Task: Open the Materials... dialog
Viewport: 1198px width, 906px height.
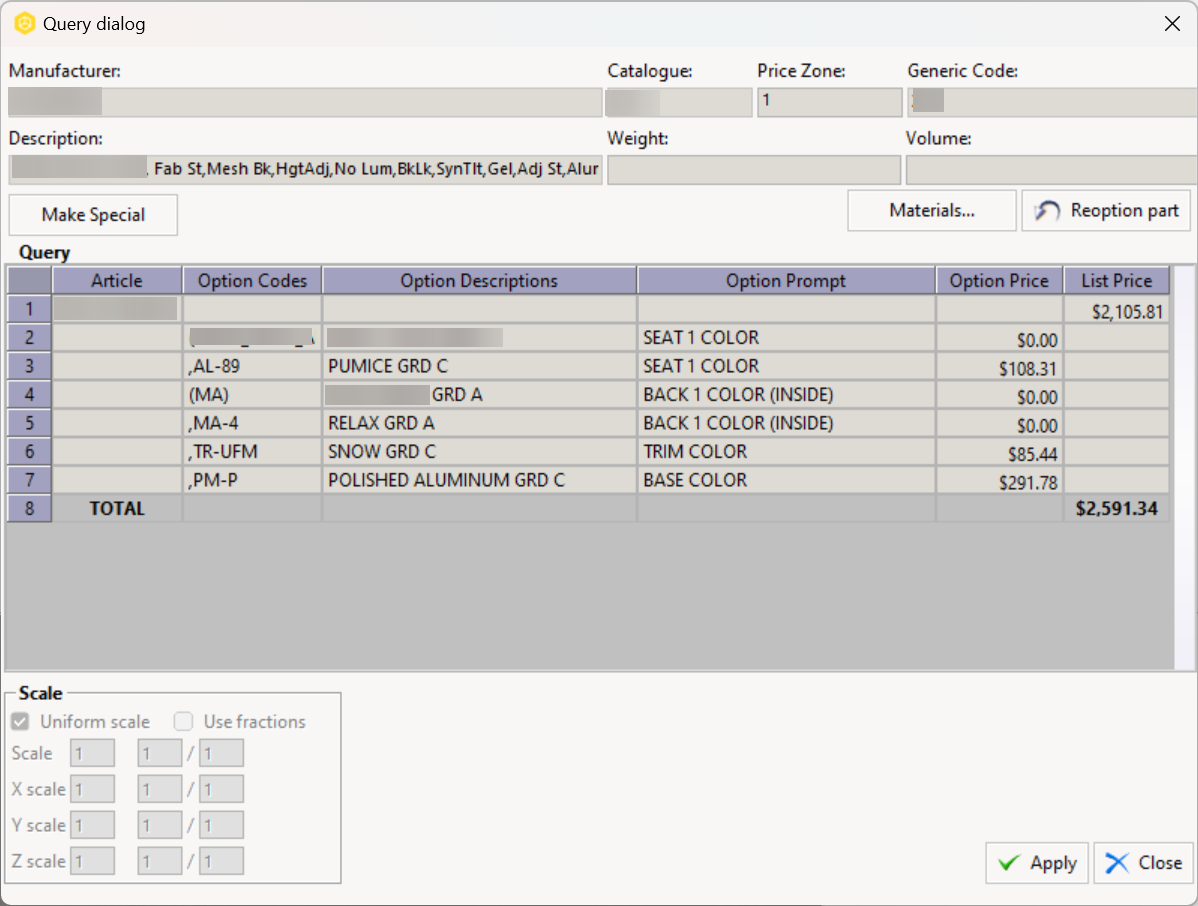Action: tap(931, 210)
